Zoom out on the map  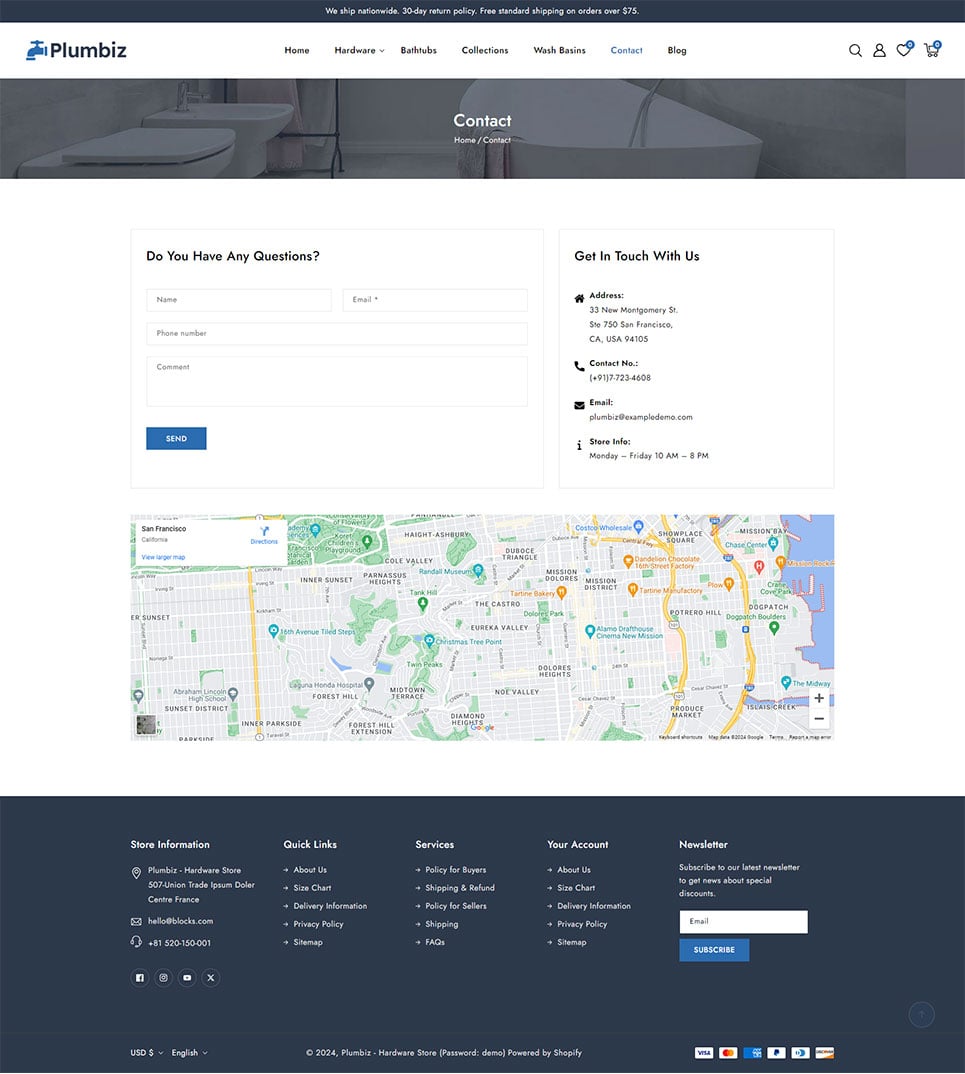click(x=819, y=719)
